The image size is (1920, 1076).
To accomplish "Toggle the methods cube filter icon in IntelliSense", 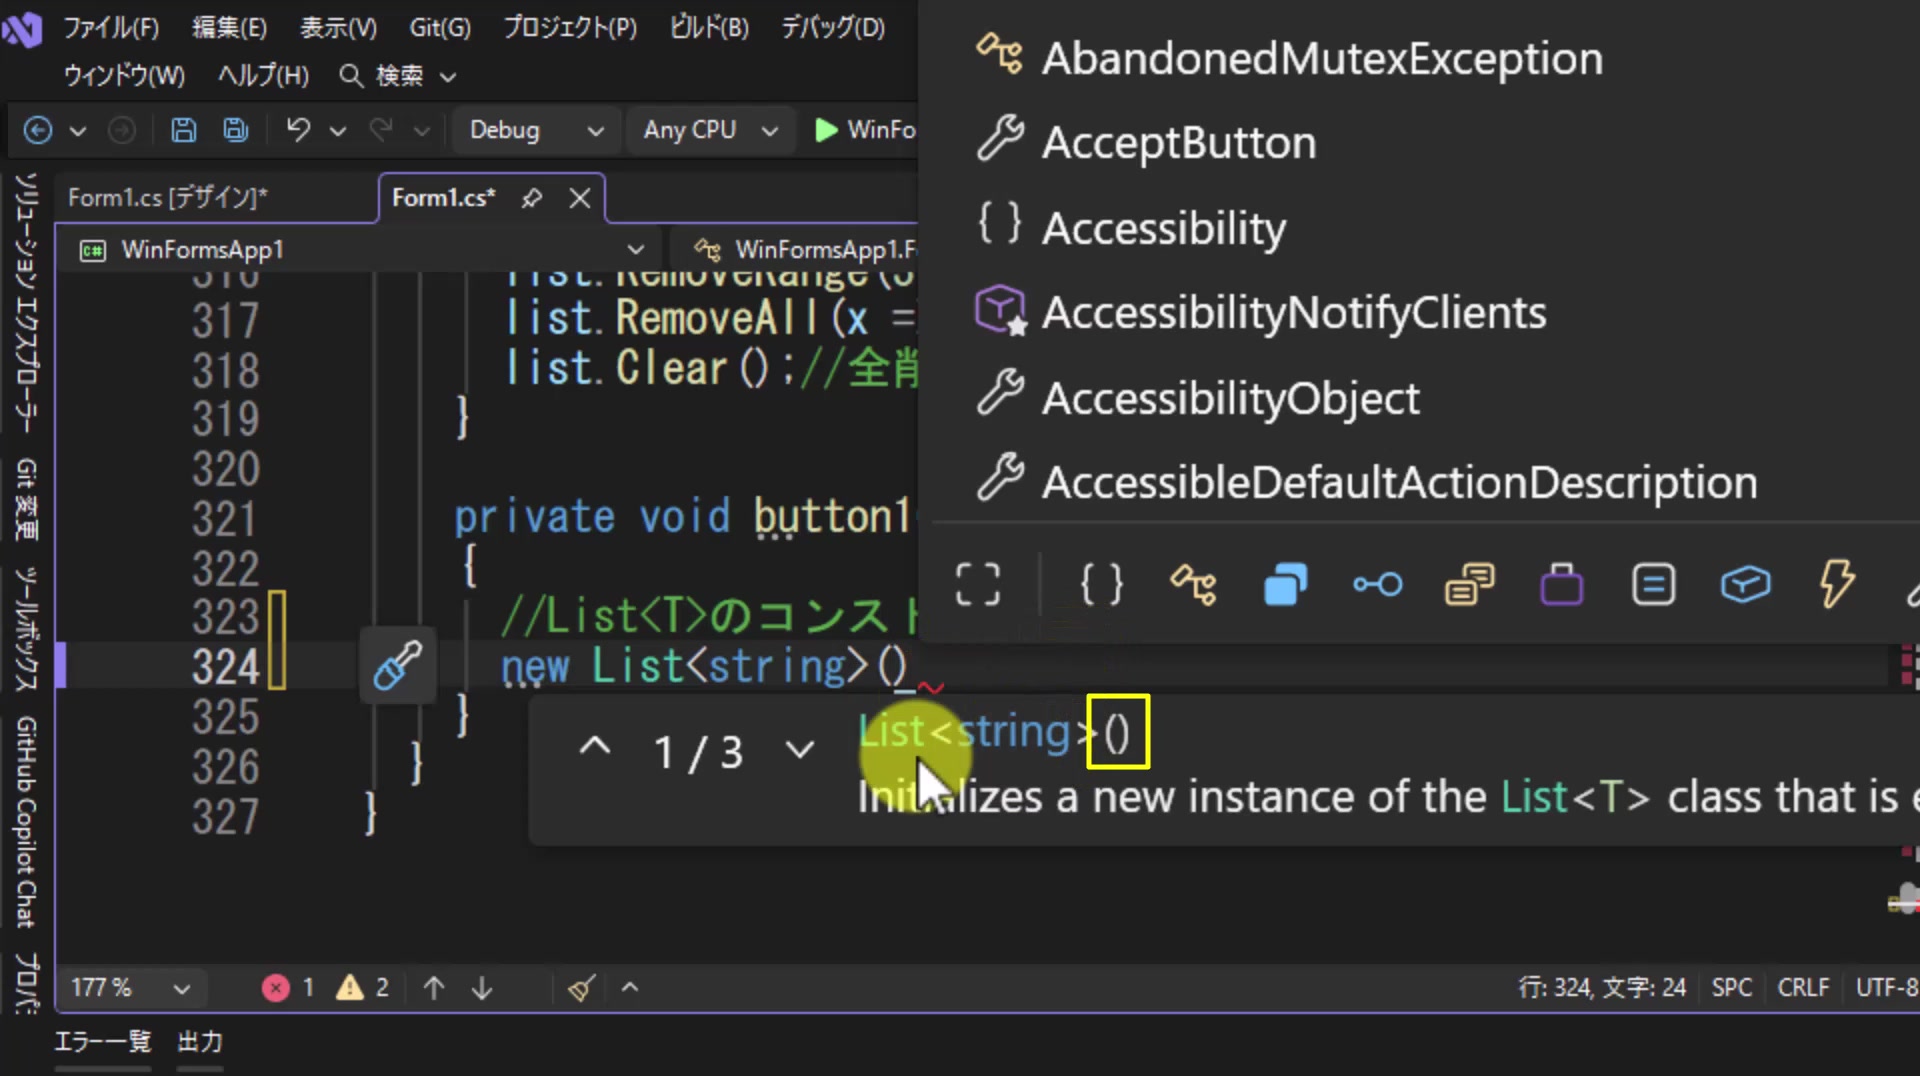I will coord(1745,584).
